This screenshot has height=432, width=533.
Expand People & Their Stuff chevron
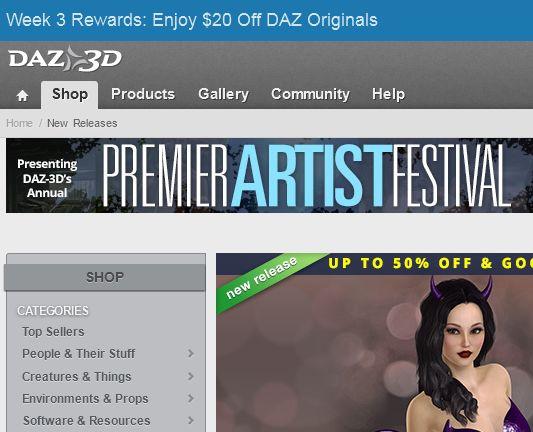(x=191, y=353)
